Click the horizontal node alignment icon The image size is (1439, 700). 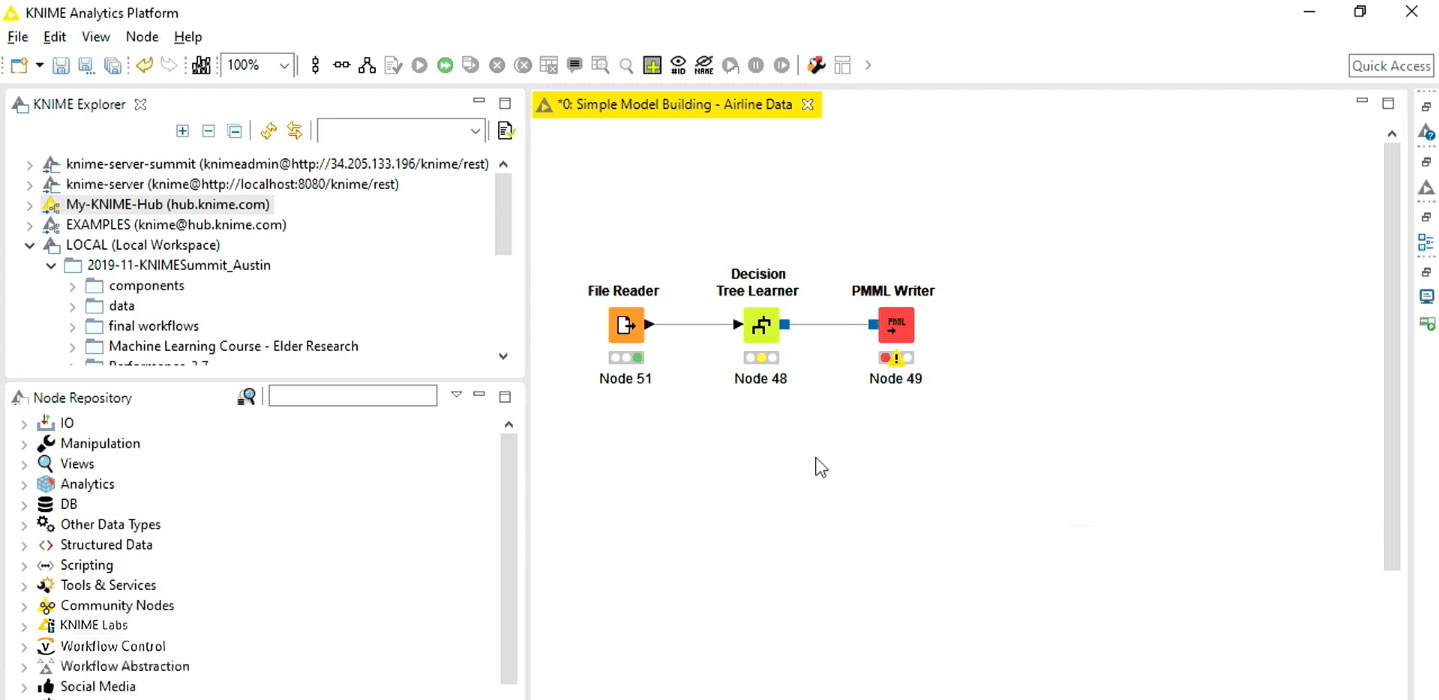(342, 65)
